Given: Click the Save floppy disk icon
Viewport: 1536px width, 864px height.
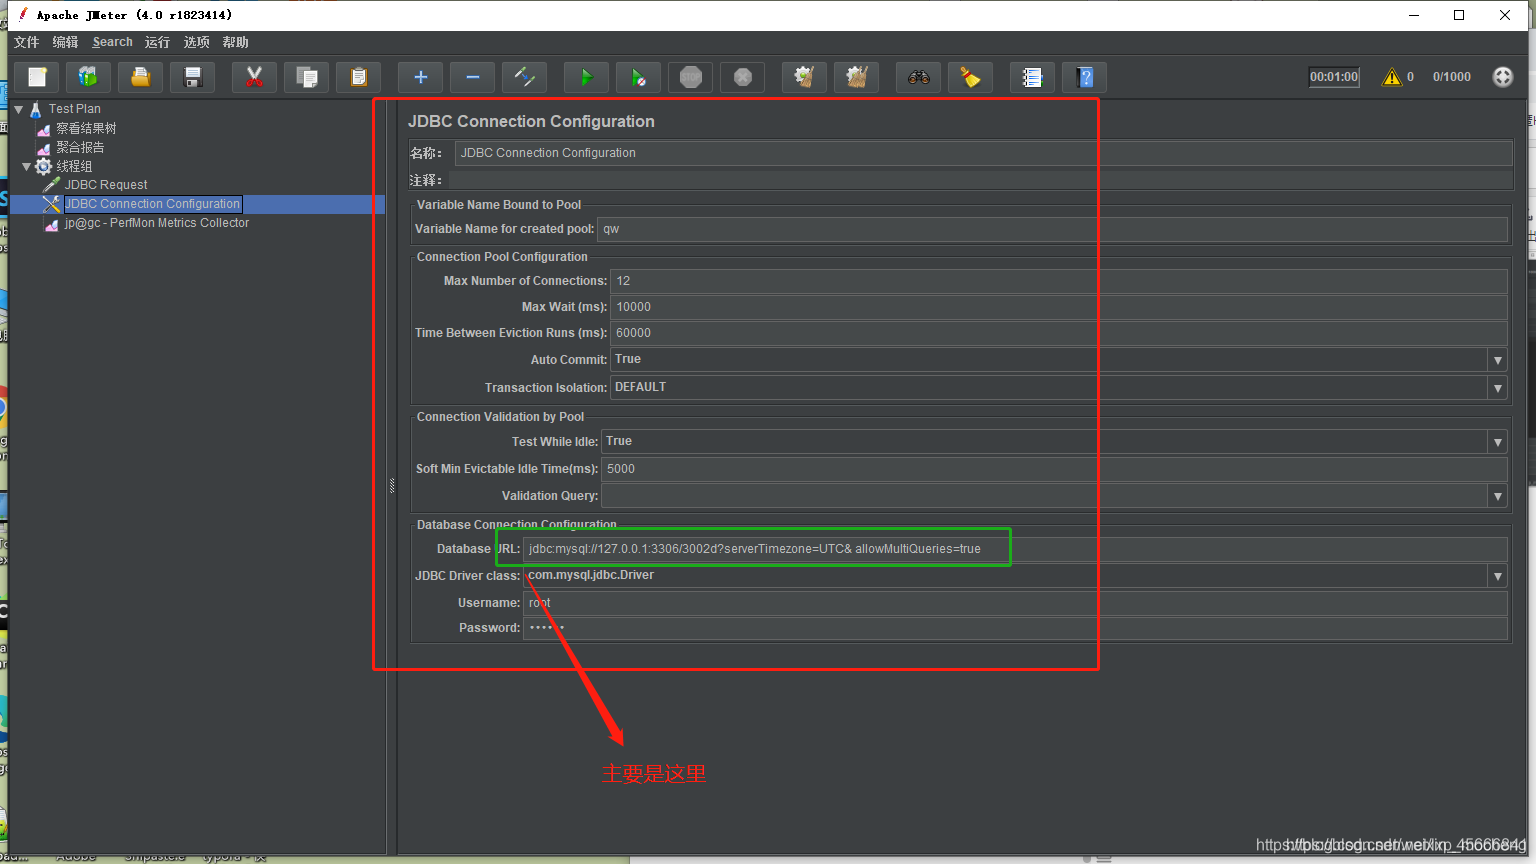Looking at the screenshot, I should point(193,77).
